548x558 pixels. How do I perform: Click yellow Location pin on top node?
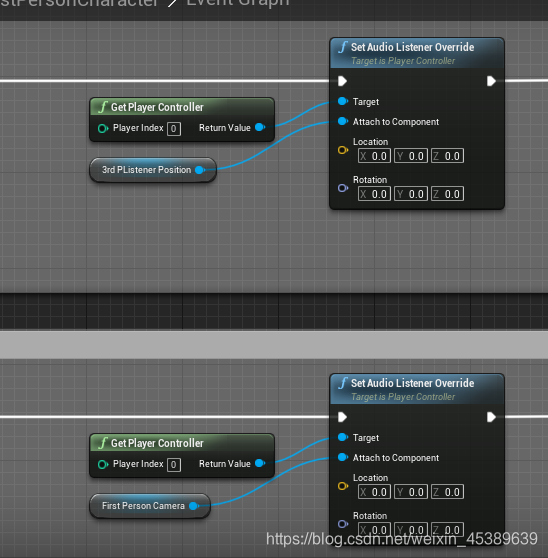click(343, 150)
